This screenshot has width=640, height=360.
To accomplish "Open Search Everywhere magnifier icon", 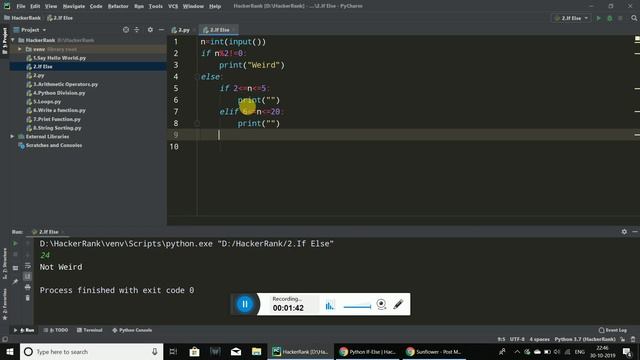I will [x=634, y=18].
